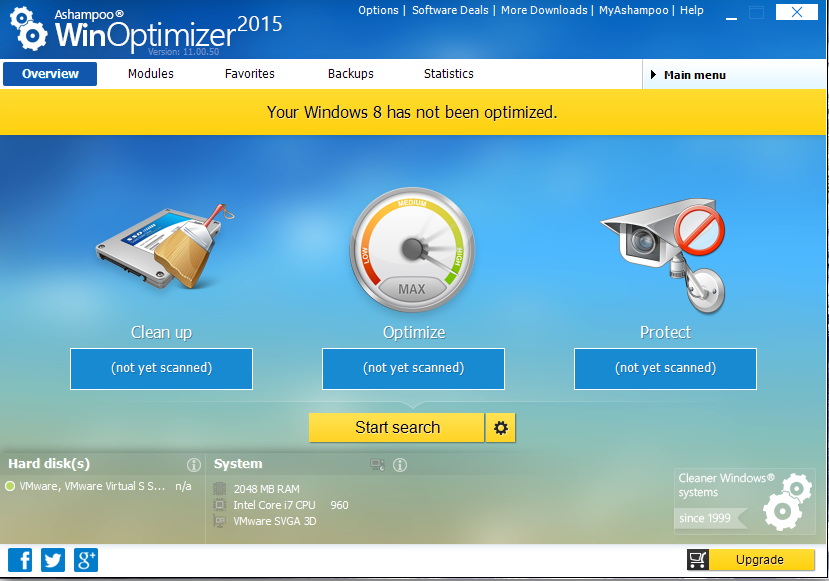Screen dimensions: 829x581
Task: Click the WinOptimizer gears logo
Action: click(x=29, y=29)
